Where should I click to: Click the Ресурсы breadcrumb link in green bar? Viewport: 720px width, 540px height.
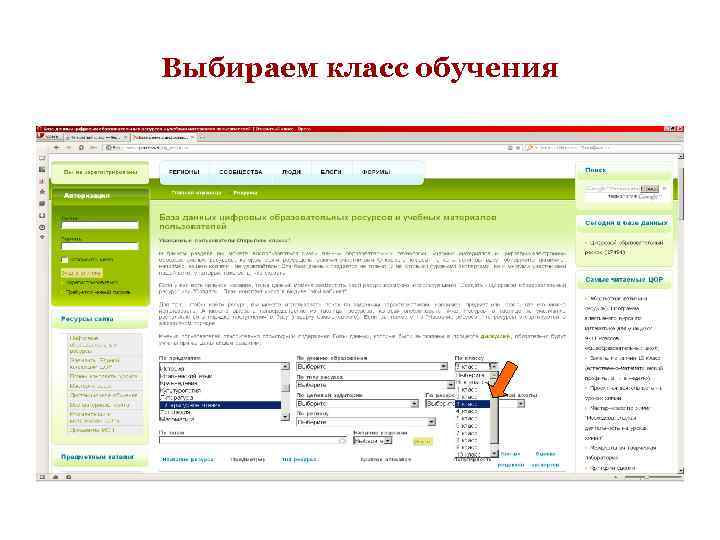(x=245, y=193)
